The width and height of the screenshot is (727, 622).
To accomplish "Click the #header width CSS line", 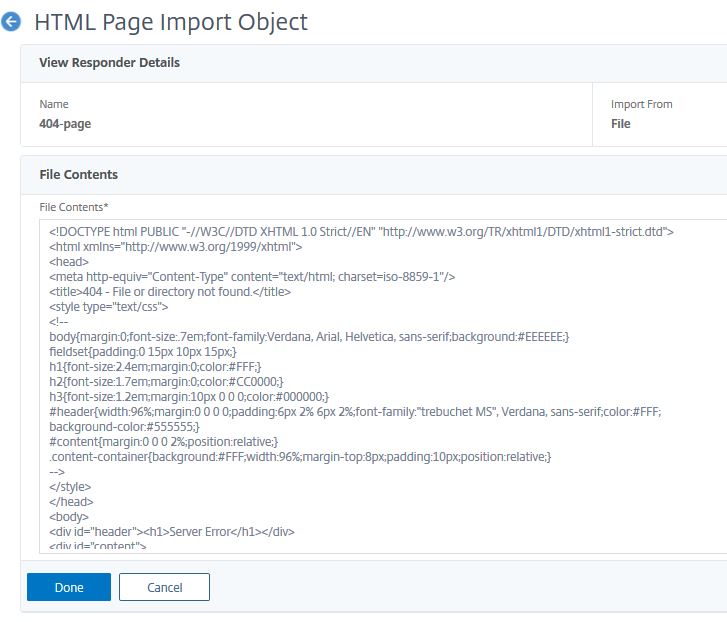I will (x=355, y=412).
